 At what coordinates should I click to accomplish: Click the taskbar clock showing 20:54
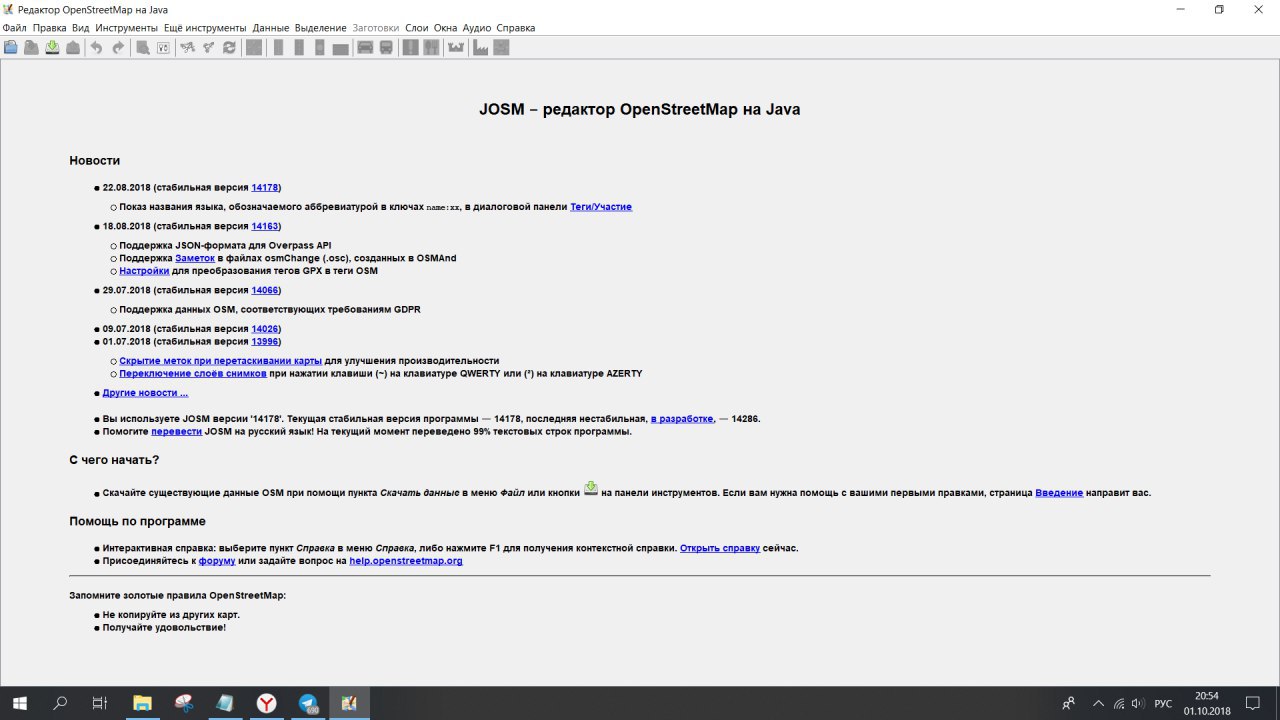pyautogui.click(x=1207, y=695)
